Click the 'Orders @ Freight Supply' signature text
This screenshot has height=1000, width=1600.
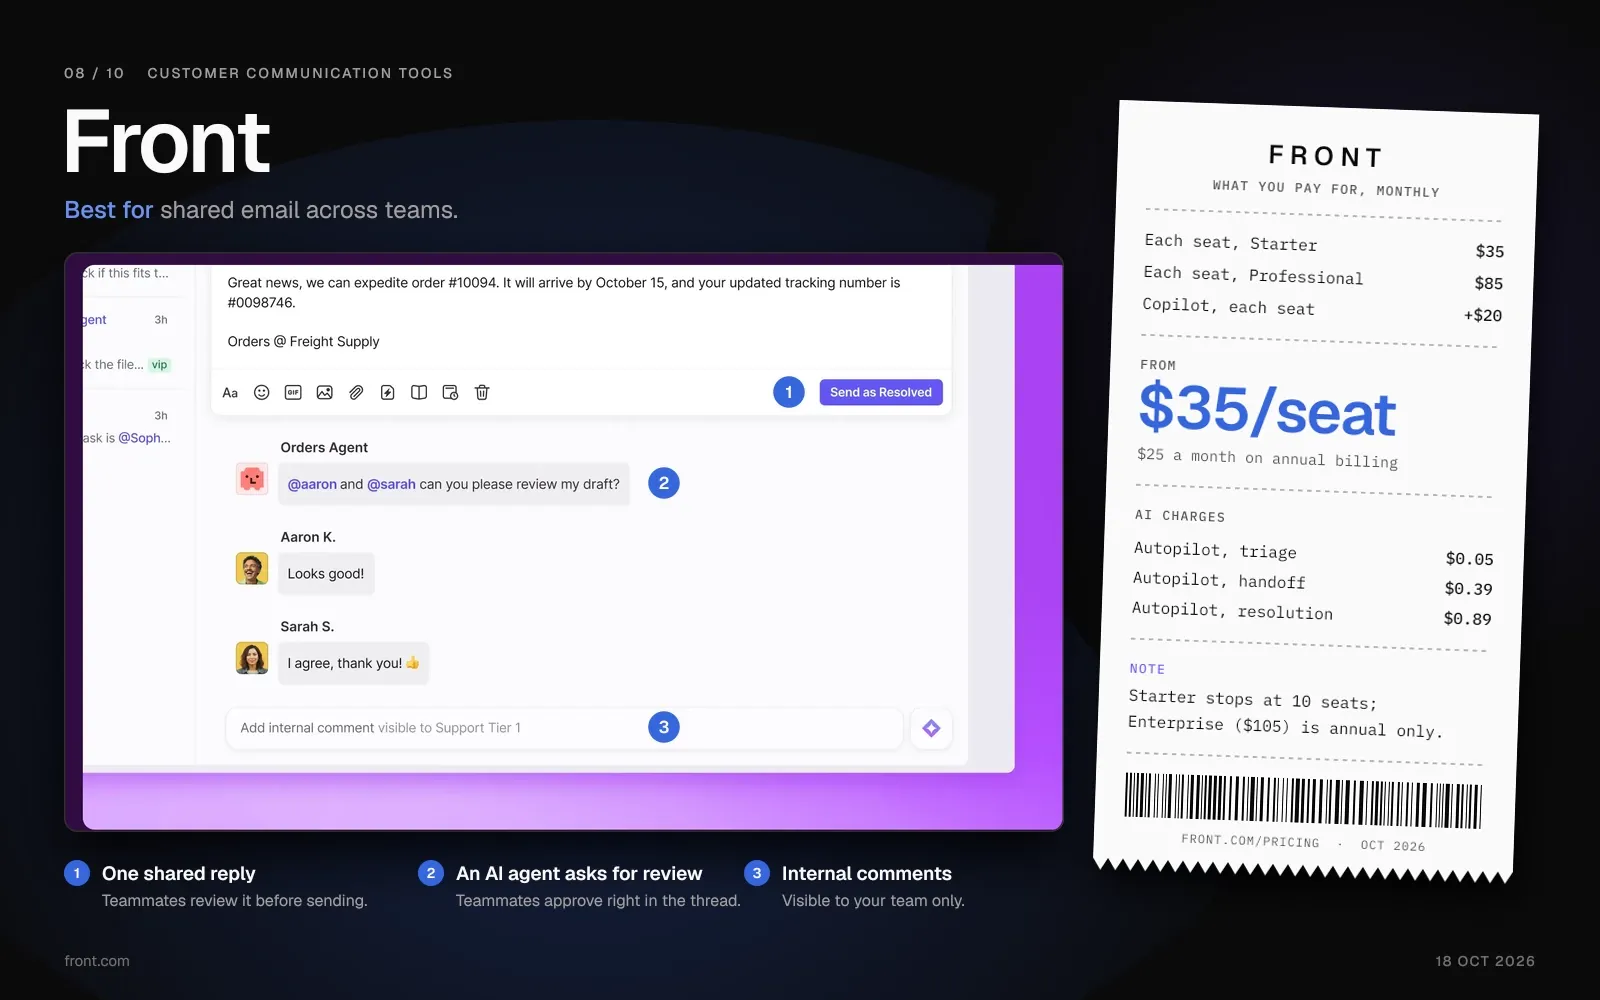(303, 341)
